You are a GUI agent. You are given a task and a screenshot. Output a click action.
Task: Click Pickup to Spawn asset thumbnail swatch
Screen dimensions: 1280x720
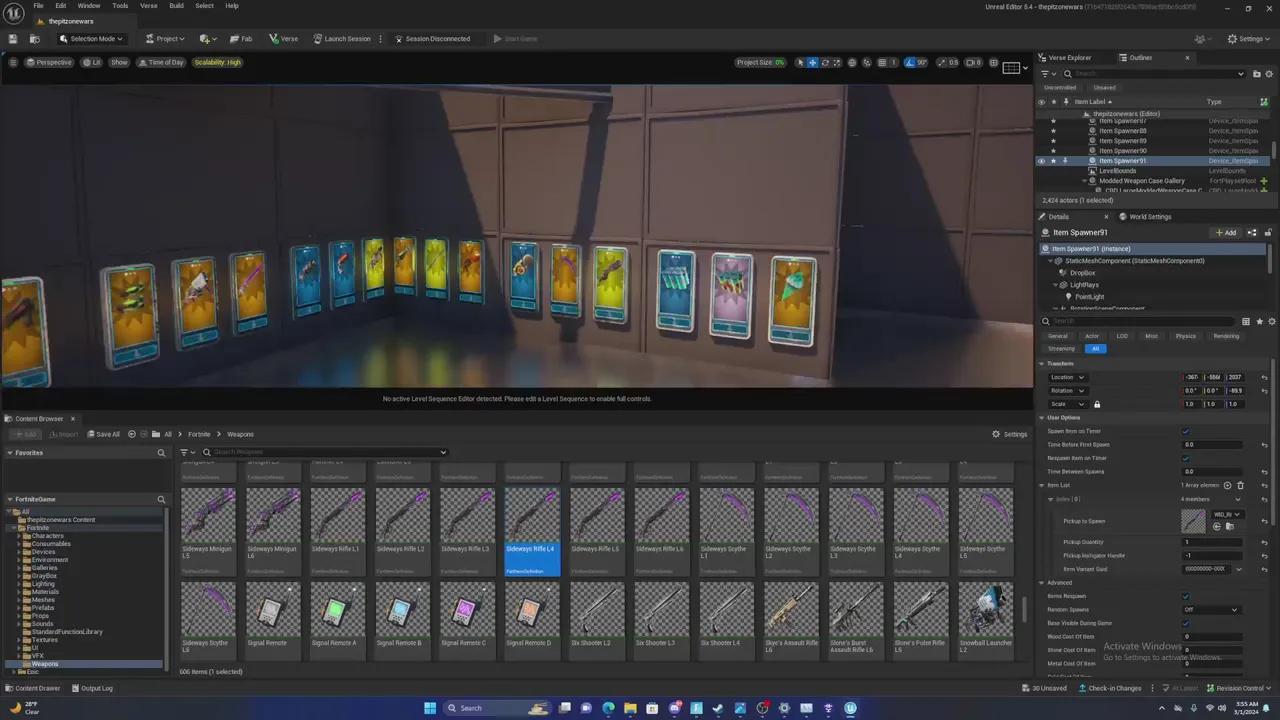click(x=1193, y=521)
